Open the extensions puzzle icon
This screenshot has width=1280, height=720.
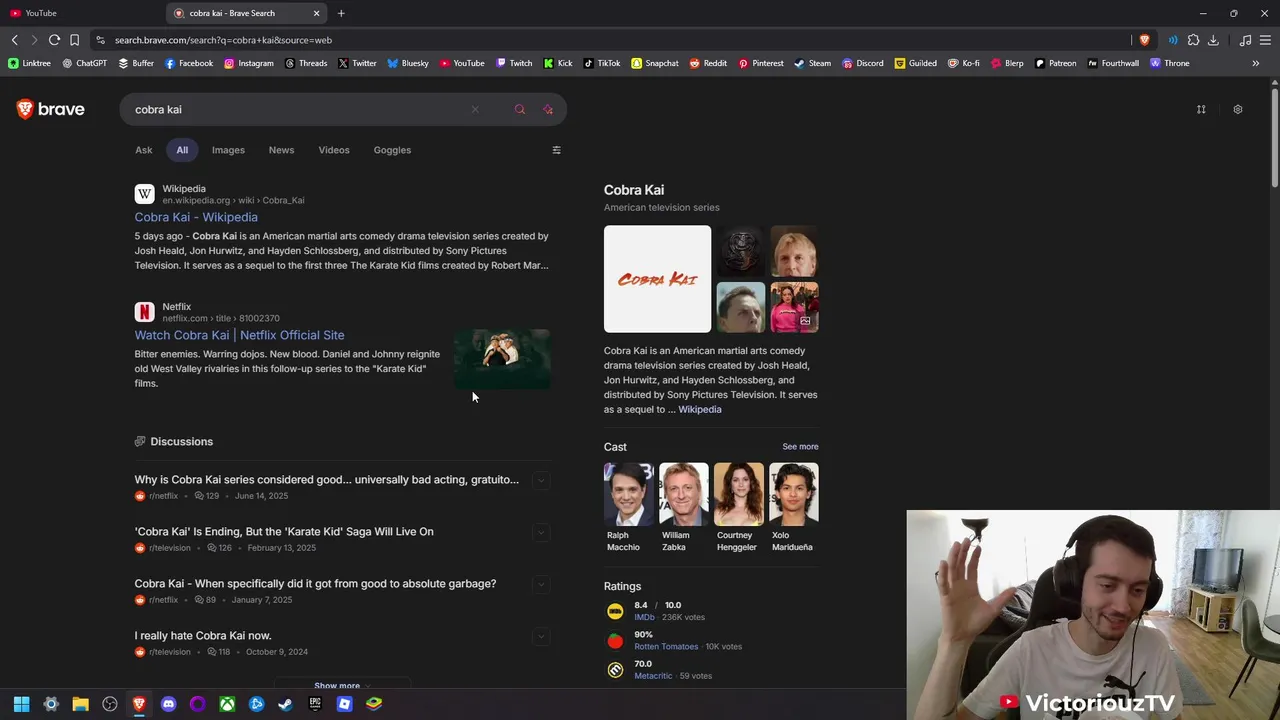1193,40
